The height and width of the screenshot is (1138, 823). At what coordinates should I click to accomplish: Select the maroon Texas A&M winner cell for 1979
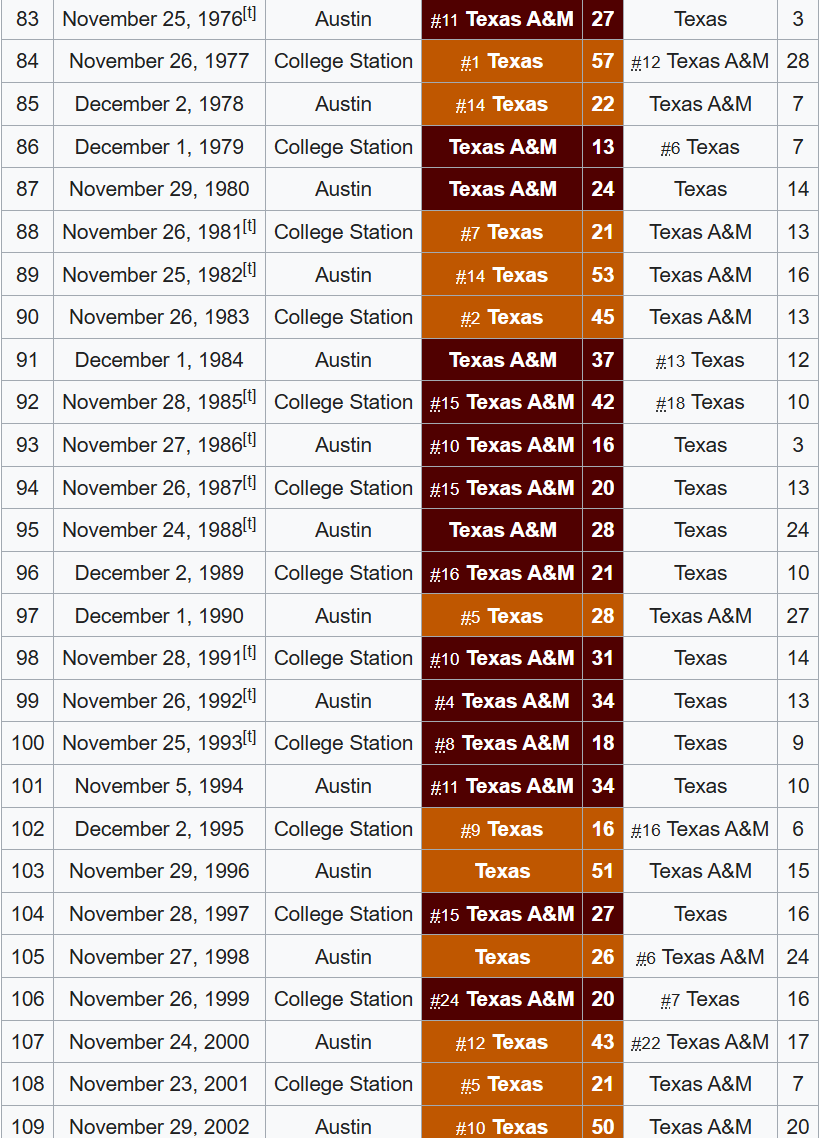coord(502,147)
